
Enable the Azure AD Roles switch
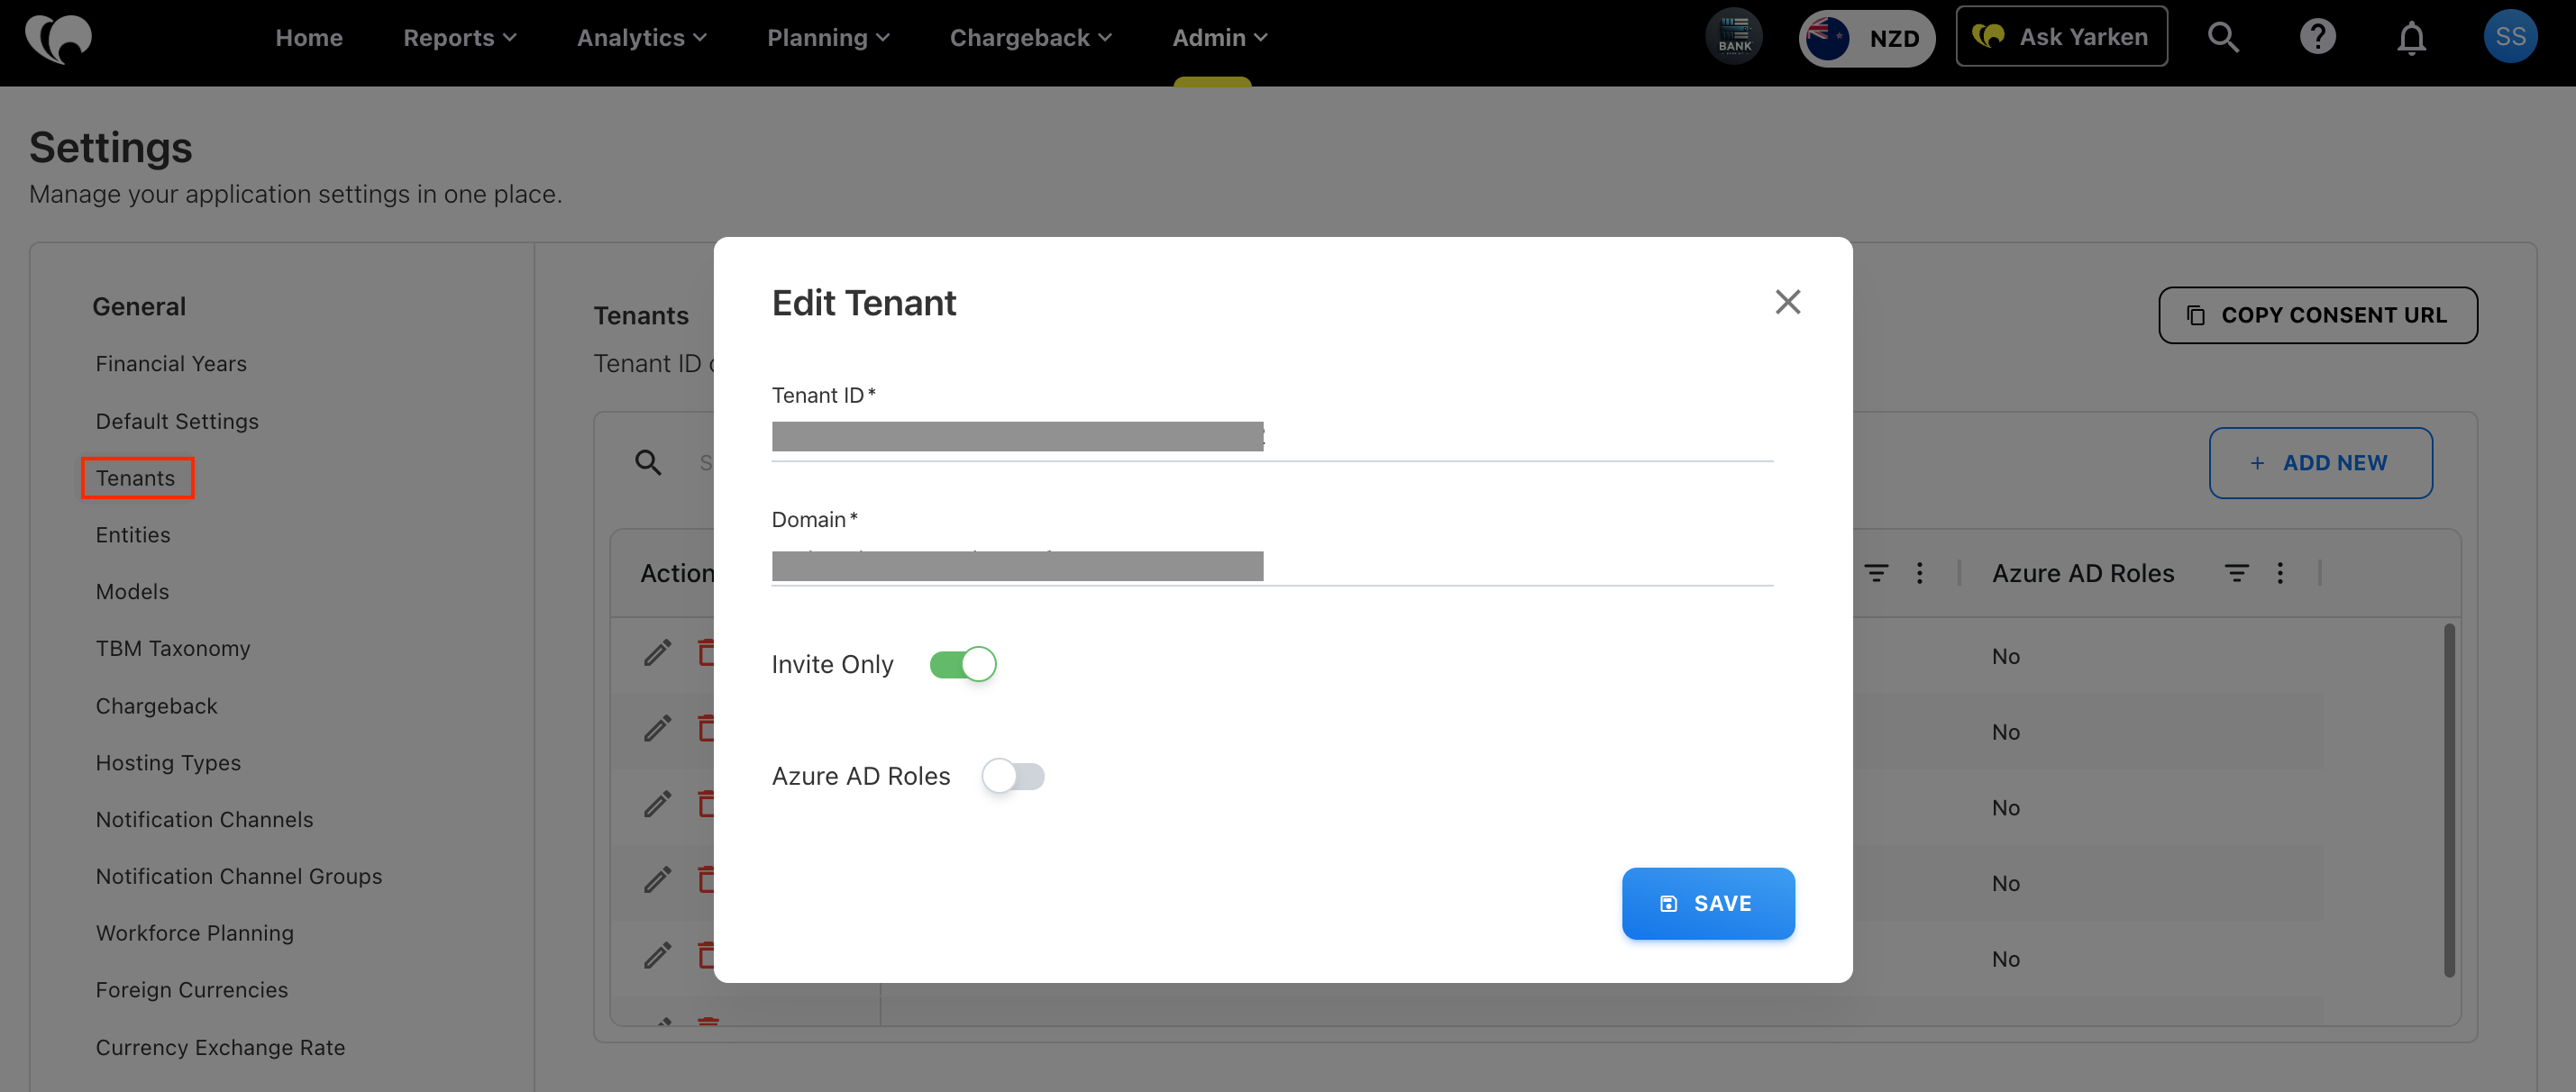1013,776
